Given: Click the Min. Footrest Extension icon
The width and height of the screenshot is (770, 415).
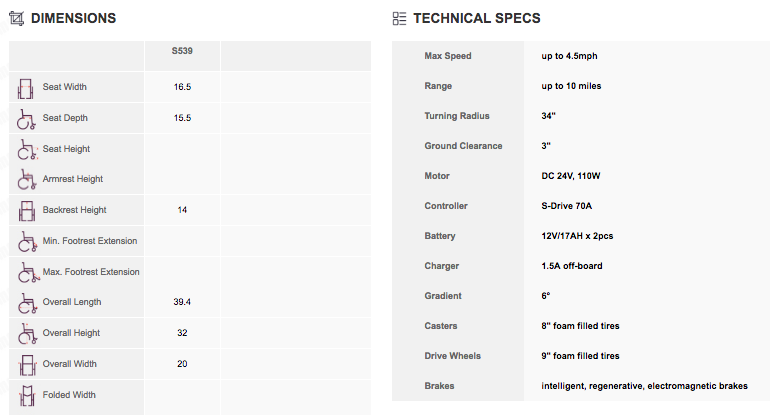Looking at the screenshot, I should (x=28, y=242).
